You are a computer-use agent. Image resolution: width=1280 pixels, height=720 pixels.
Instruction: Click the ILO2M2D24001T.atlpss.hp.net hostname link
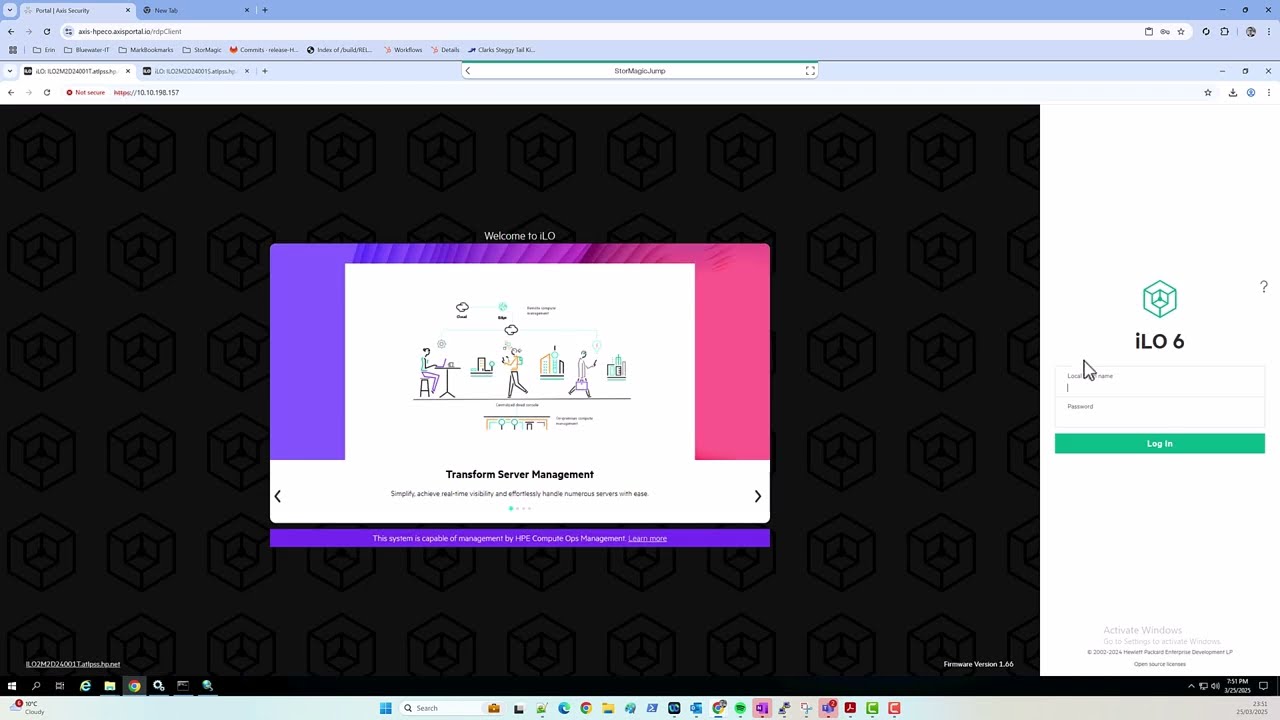pyautogui.click(x=73, y=664)
